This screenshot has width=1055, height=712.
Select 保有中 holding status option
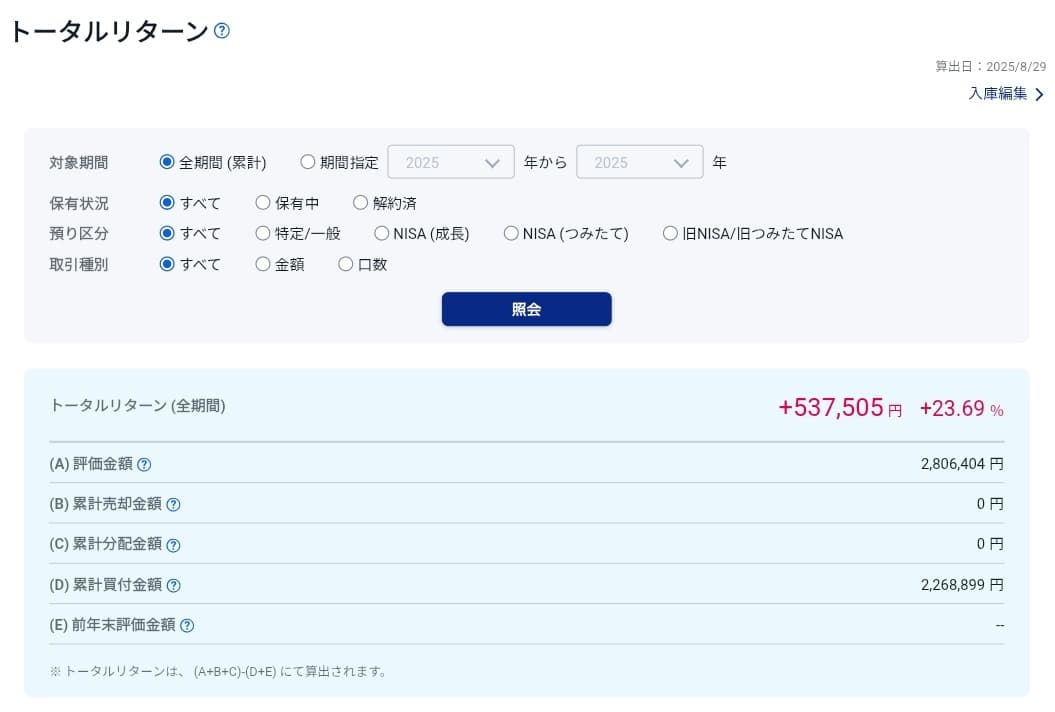tap(263, 203)
